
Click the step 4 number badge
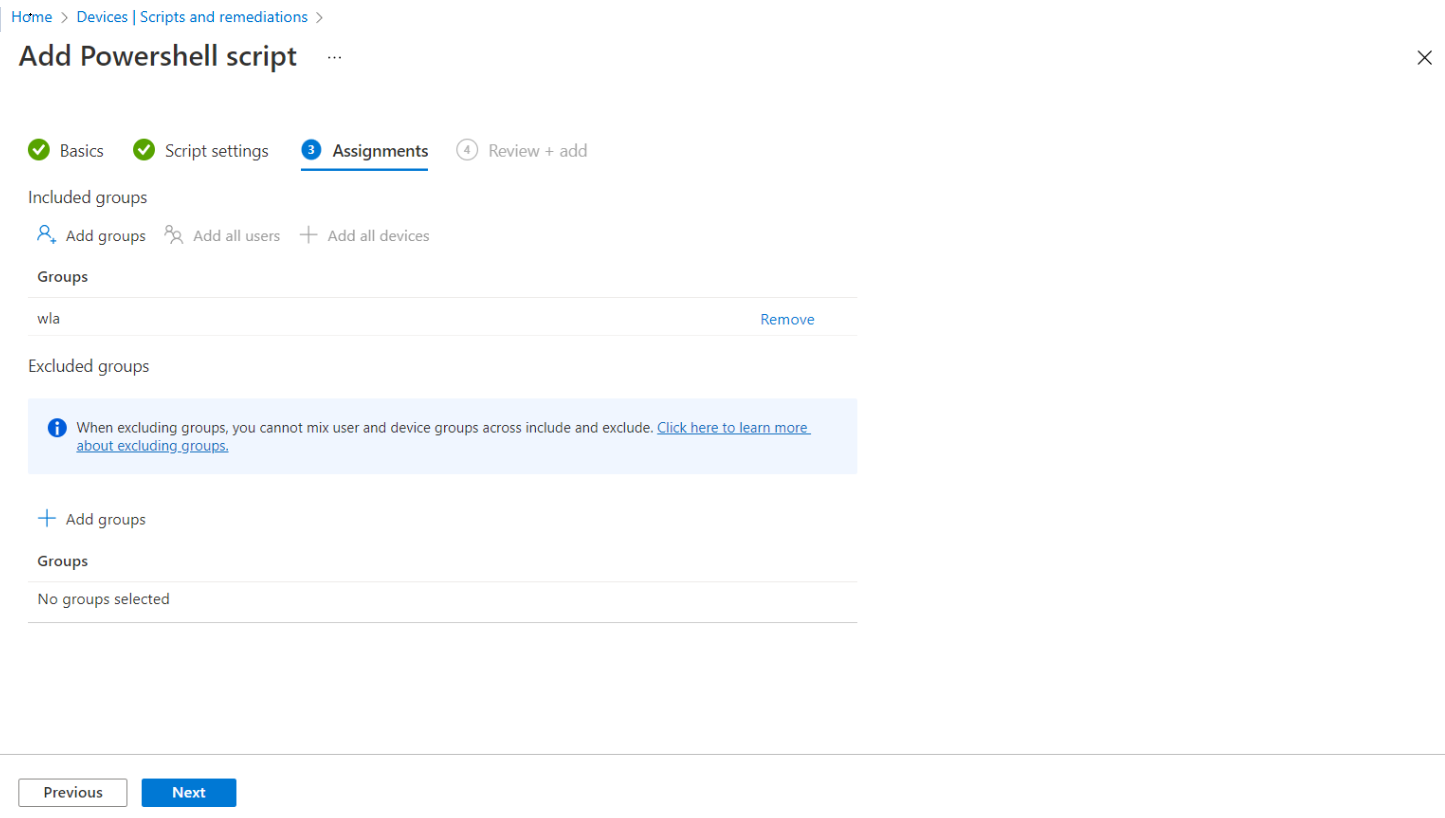(466, 150)
